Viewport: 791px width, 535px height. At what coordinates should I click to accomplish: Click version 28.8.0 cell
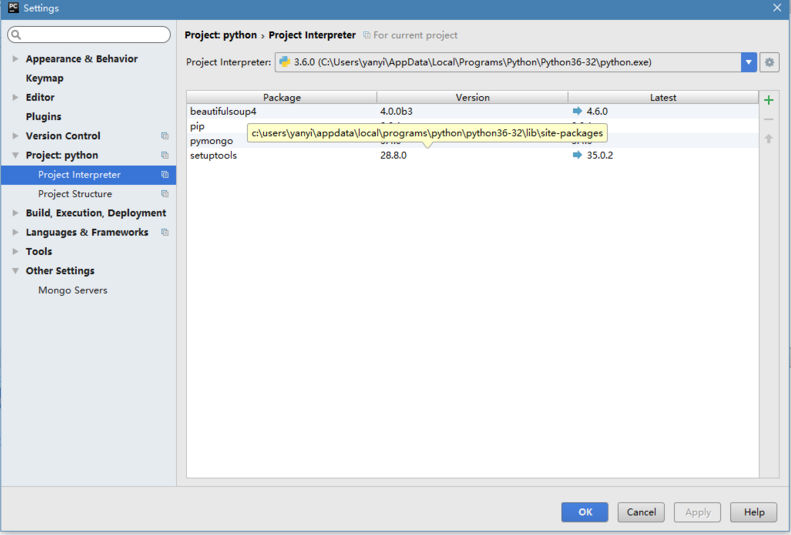393,155
